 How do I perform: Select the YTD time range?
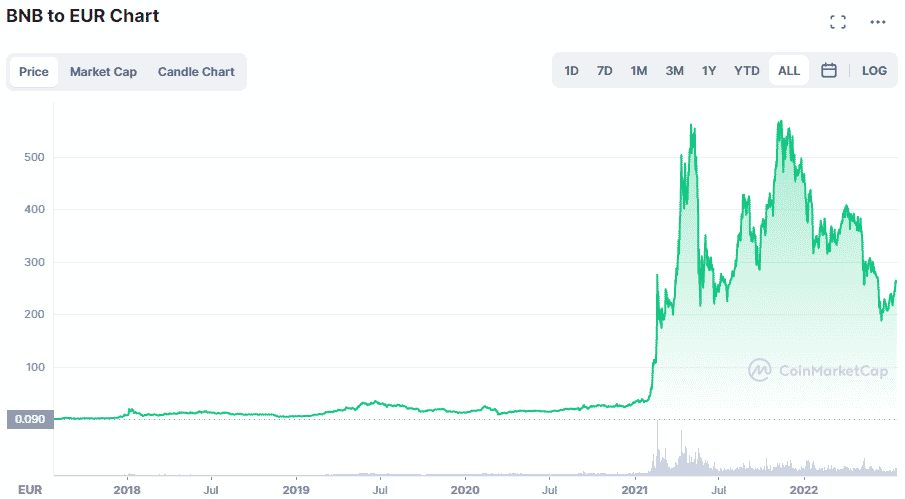point(747,71)
